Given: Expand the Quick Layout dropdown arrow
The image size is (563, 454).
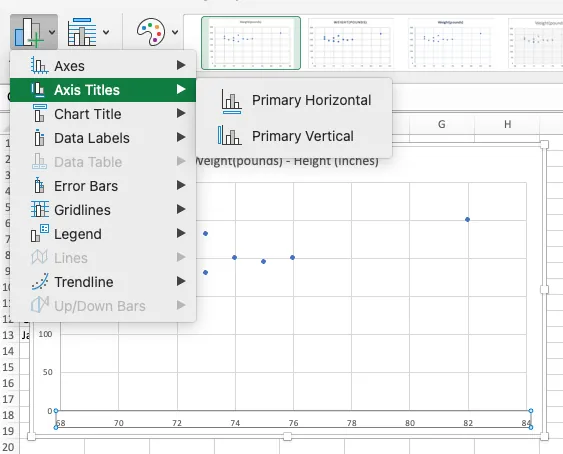Looking at the screenshot, I should pyautogui.click(x=106, y=32).
